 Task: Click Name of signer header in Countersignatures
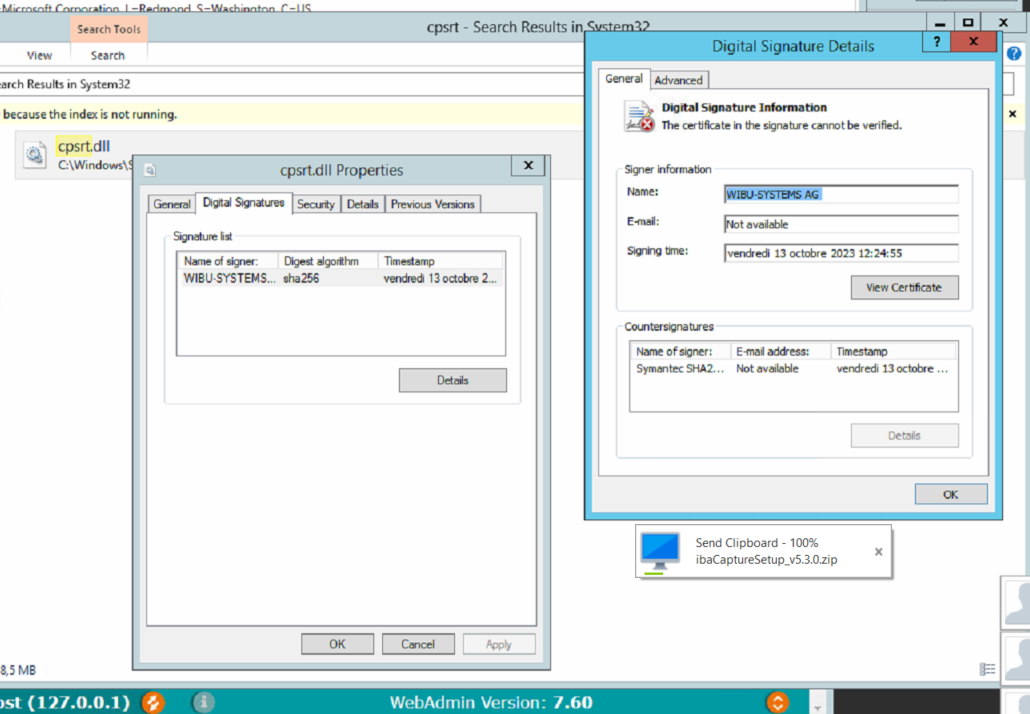(681, 351)
